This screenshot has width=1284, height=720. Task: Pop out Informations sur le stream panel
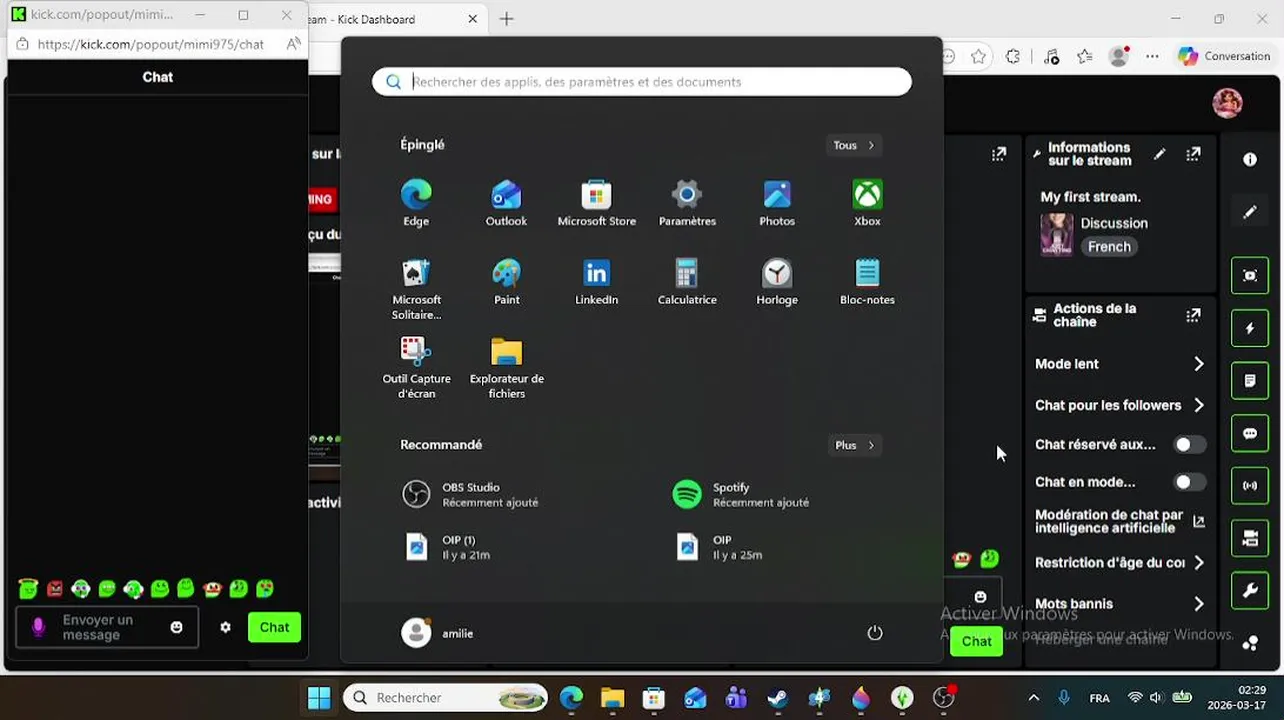[x=1193, y=154]
